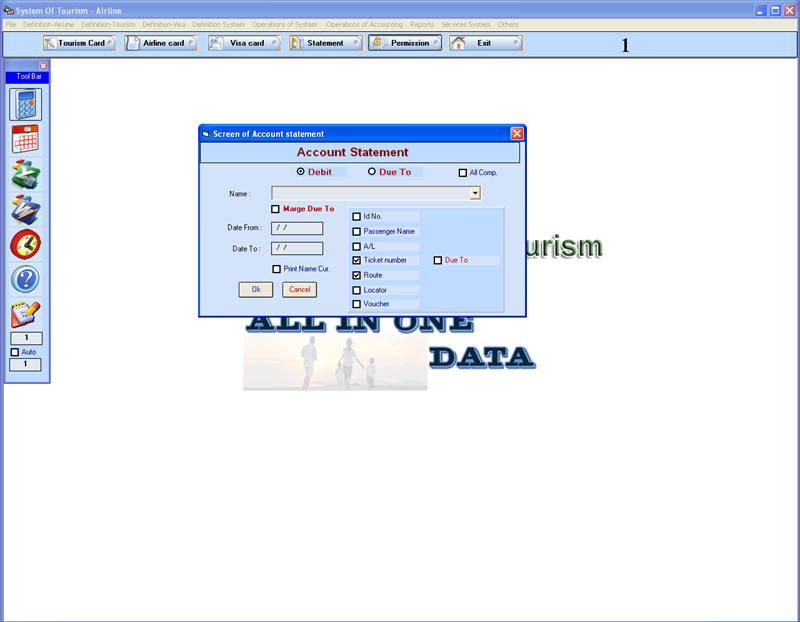Open the calendar icon in Tool Bar

[x=26, y=139]
